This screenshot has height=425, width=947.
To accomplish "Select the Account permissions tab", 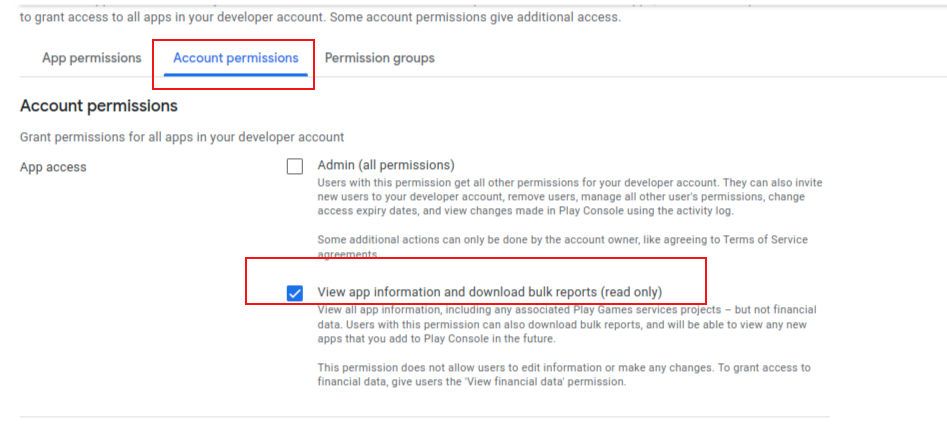I will [236, 58].
